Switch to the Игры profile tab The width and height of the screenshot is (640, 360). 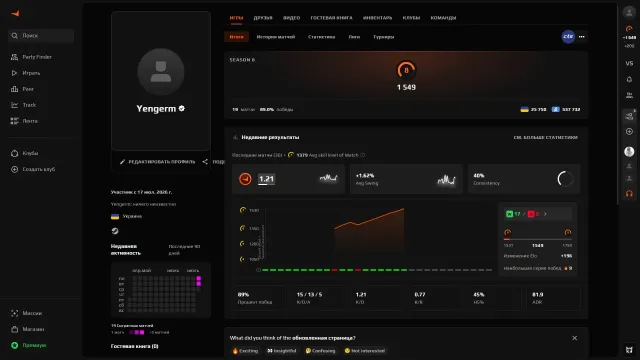[x=236, y=18]
